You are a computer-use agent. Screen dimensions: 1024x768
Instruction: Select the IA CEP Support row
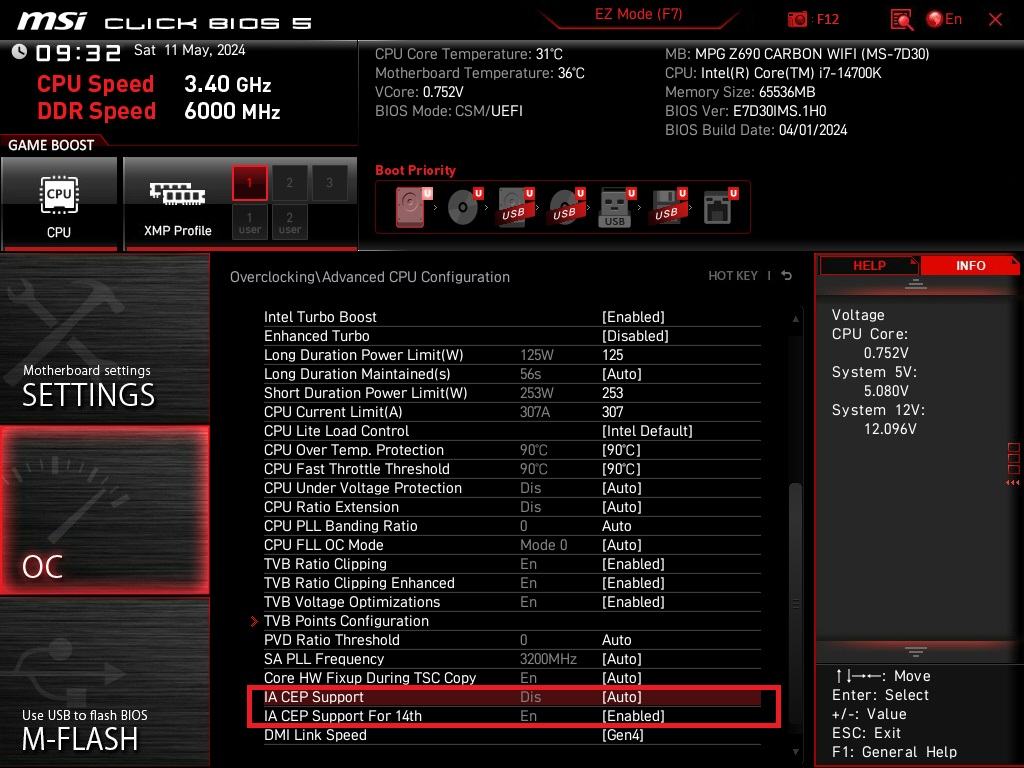[x=512, y=697]
